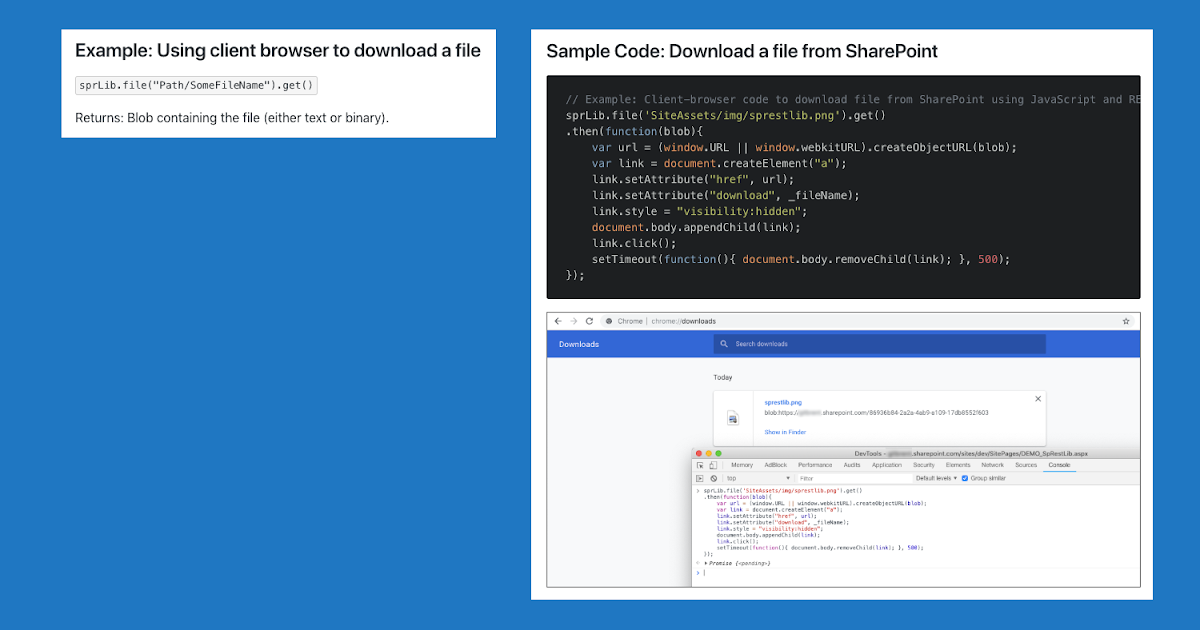Click DevTools window title text
This screenshot has width=1200, height=630.
(x=970, y=453)
